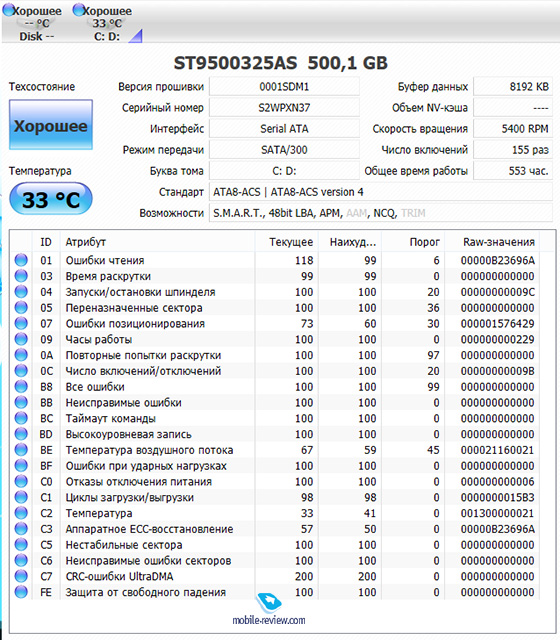Select the CRC-ошибки UltraDMA attribute text
This screenshot has height=640, width=560.
pos(119,576)
